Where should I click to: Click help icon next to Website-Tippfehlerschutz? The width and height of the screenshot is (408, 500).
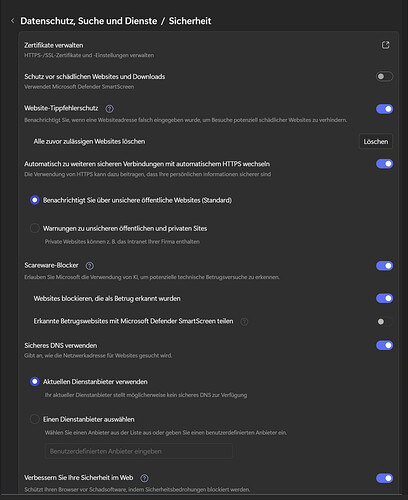click(x=109, y=109)
